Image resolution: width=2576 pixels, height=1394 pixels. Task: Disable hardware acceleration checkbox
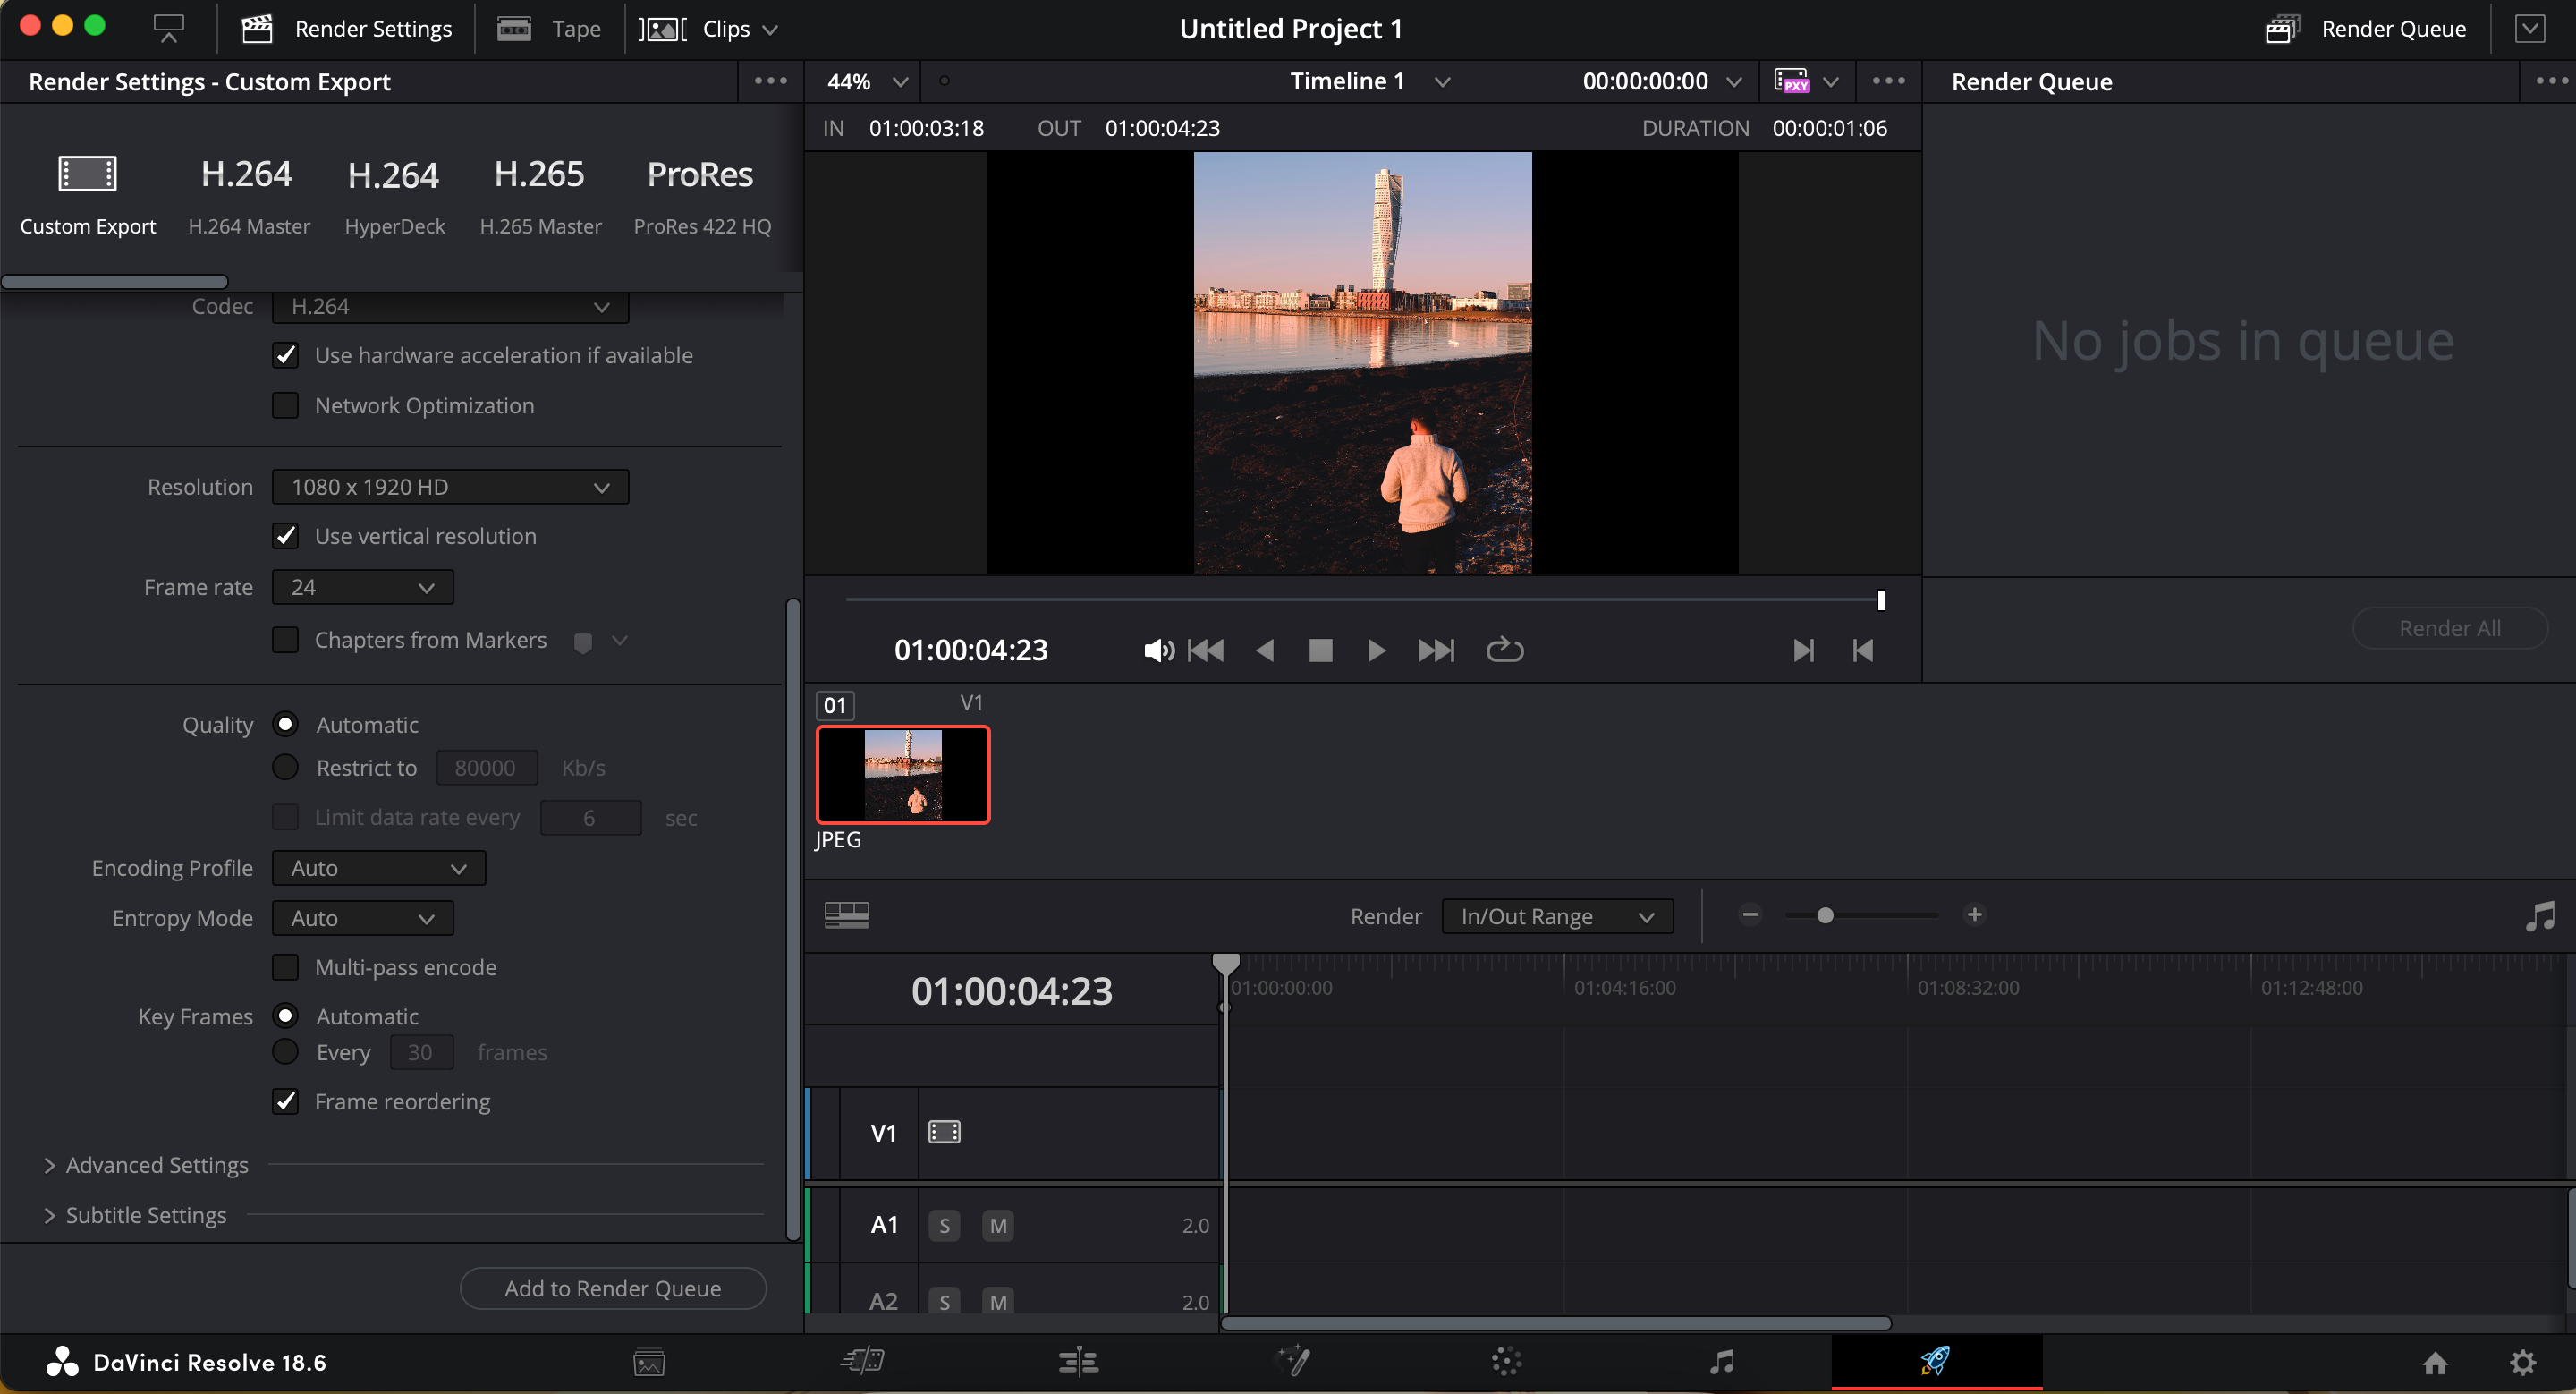pos(285,355)
